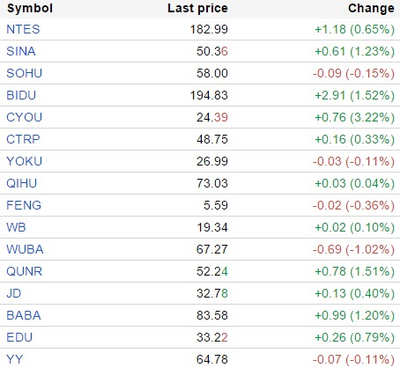Select the FENG symbol link
The height and width of the screenshot is (368, 400).
click(24, 205)
